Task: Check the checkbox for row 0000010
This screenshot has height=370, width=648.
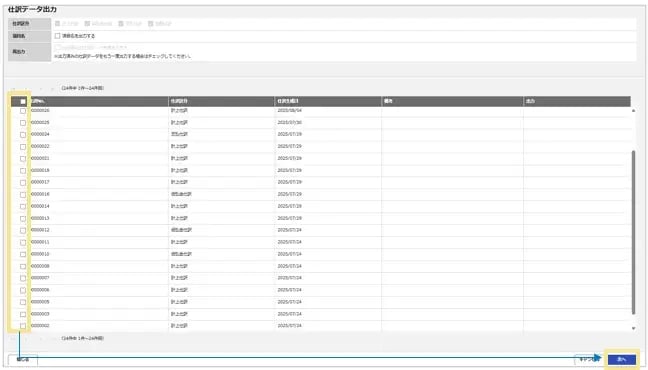Action: [23, 254]
